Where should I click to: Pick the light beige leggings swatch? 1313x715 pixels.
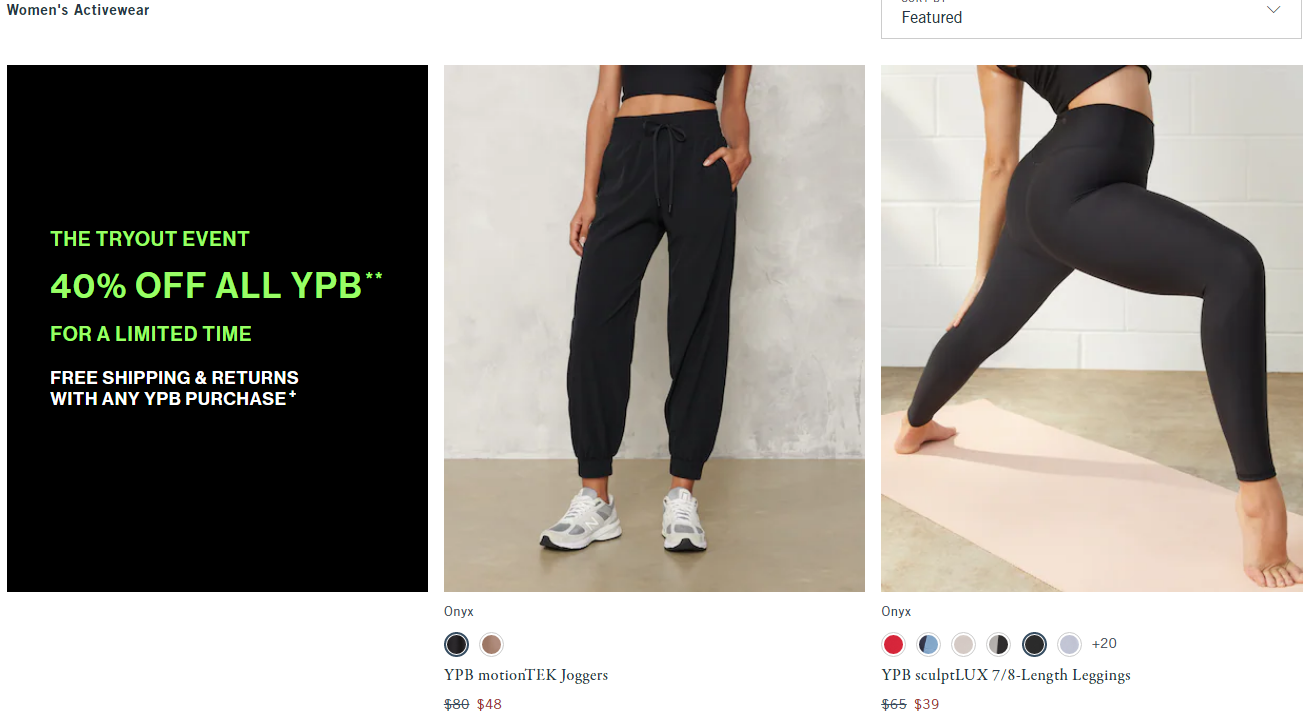click(963, 644)
